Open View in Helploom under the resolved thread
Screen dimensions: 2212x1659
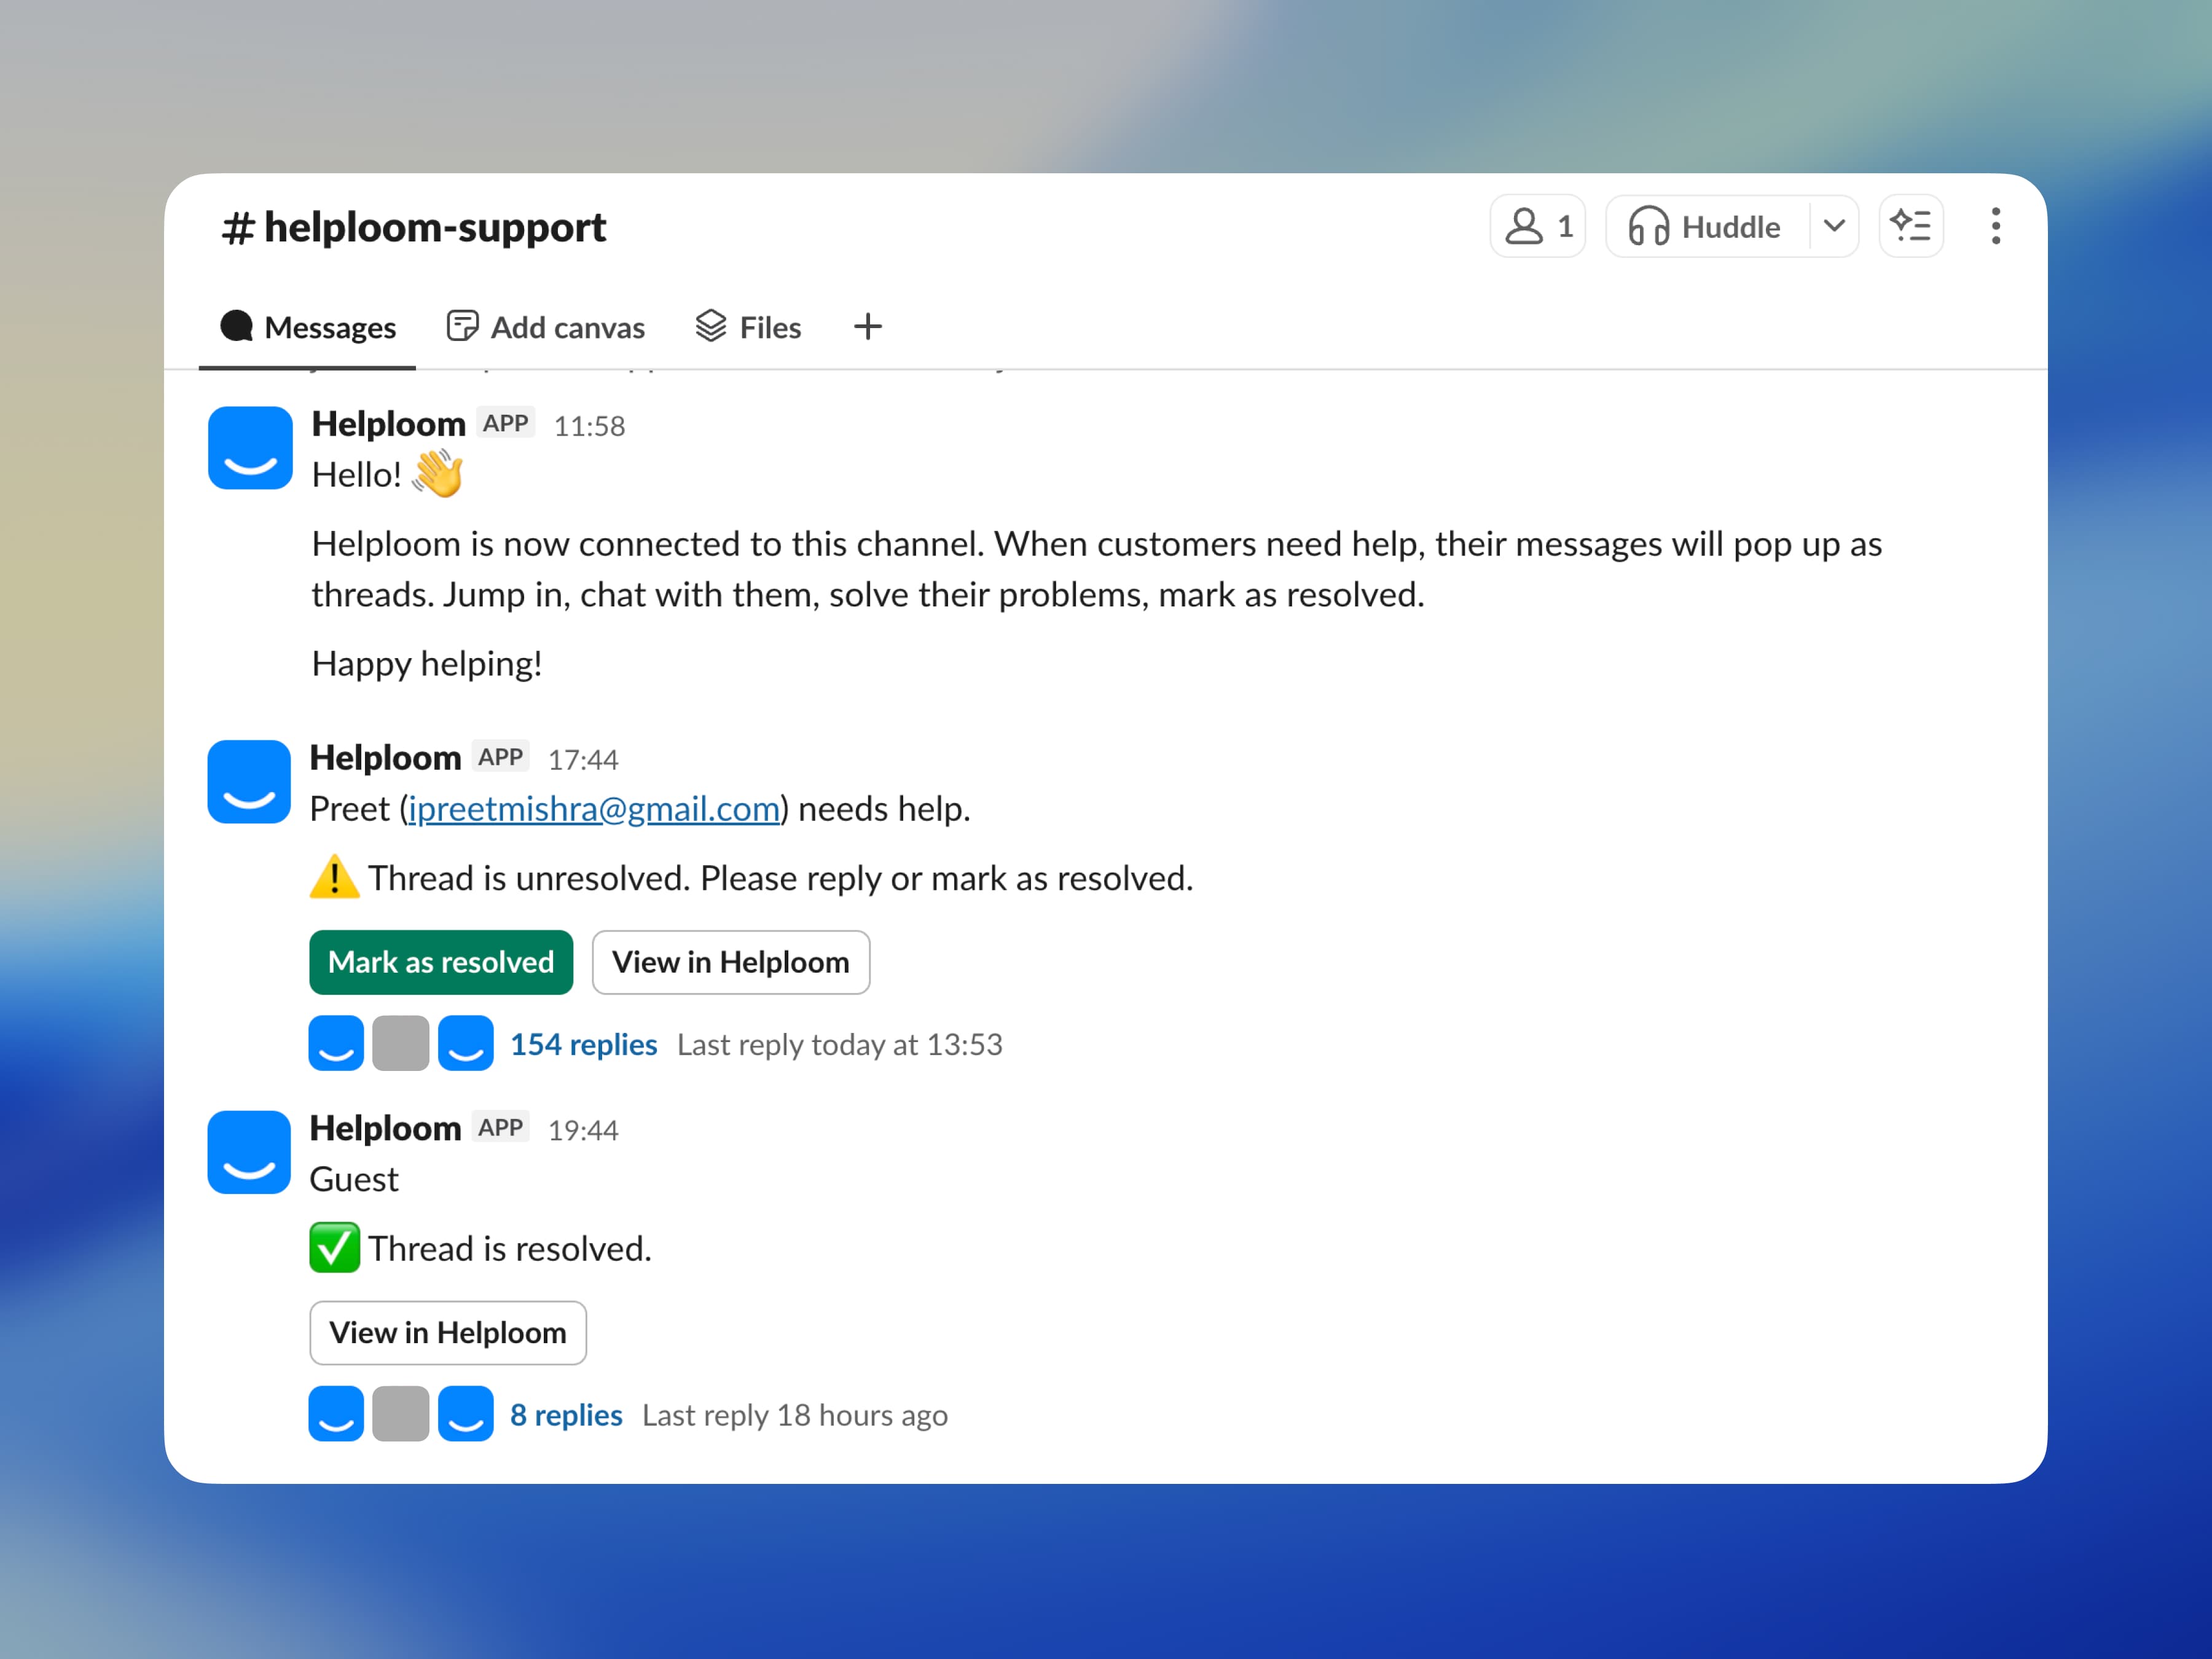pos(448,1332)
